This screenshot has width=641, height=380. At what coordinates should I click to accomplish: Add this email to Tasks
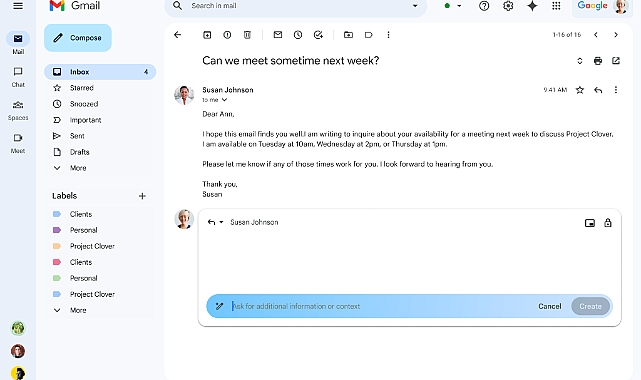[x=318, y=35]
